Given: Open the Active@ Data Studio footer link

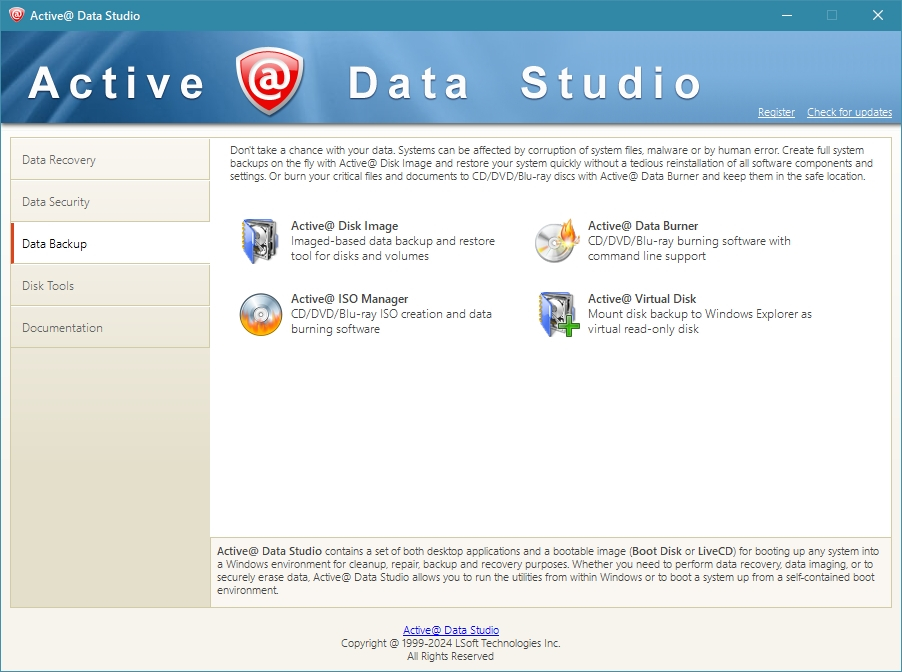Looking at the screenshot, I should coord(450,630).
